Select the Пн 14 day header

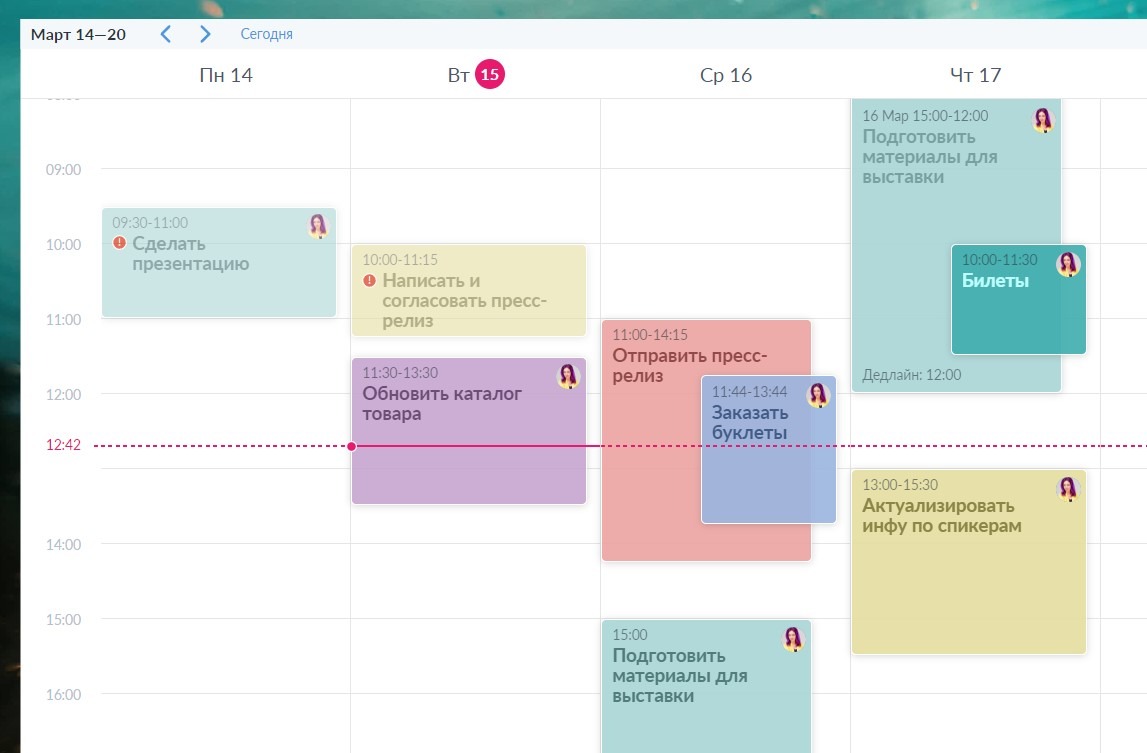[225, 75]
